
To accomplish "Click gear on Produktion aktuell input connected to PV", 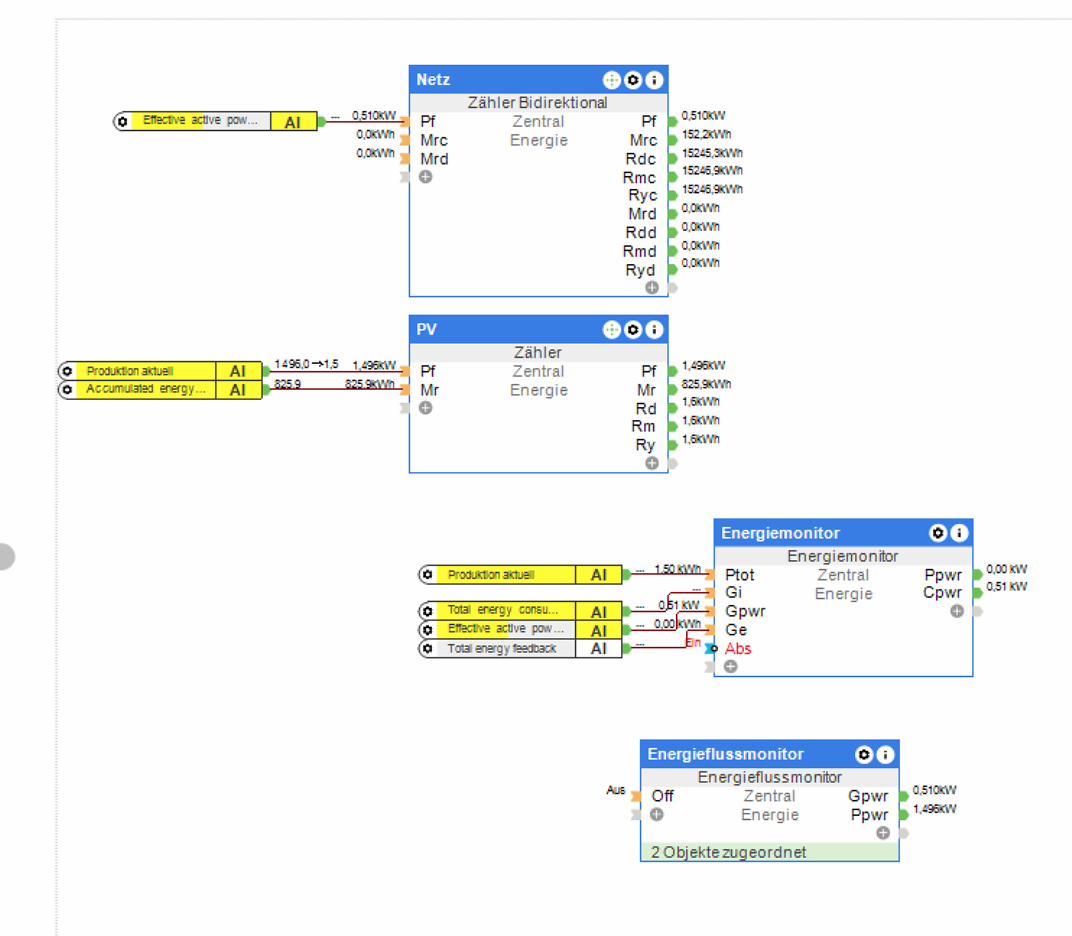I will 67,371.
